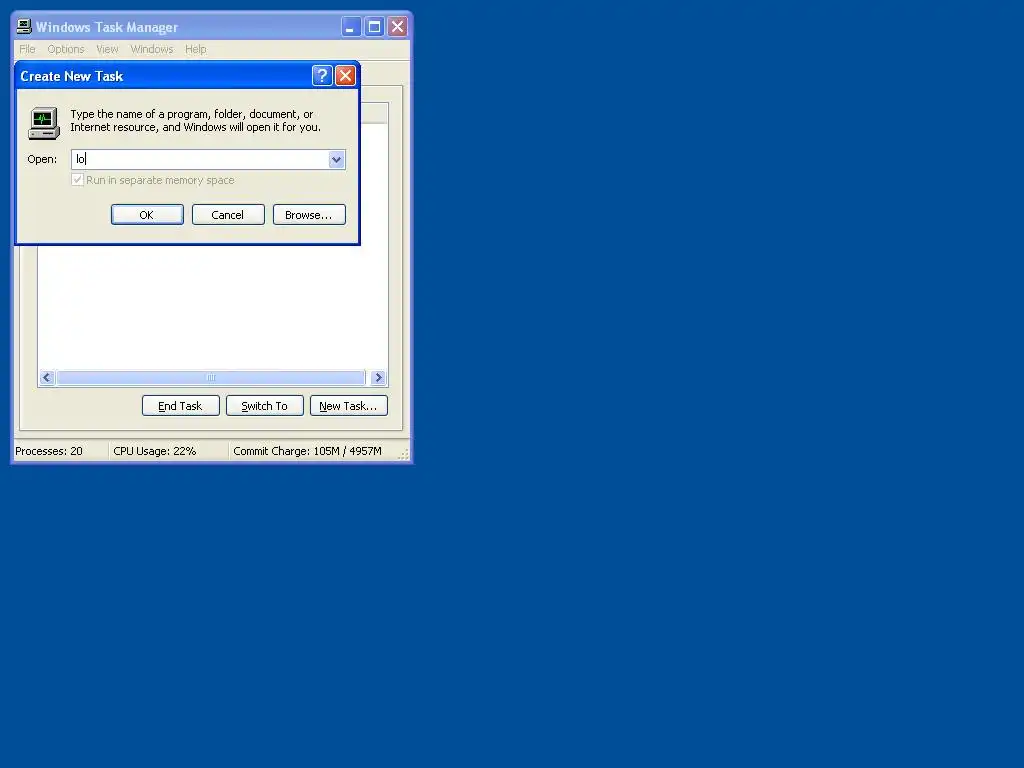Click the help question mark in Create New Task
Viewport: 1024px width, 768px height.
322,76
